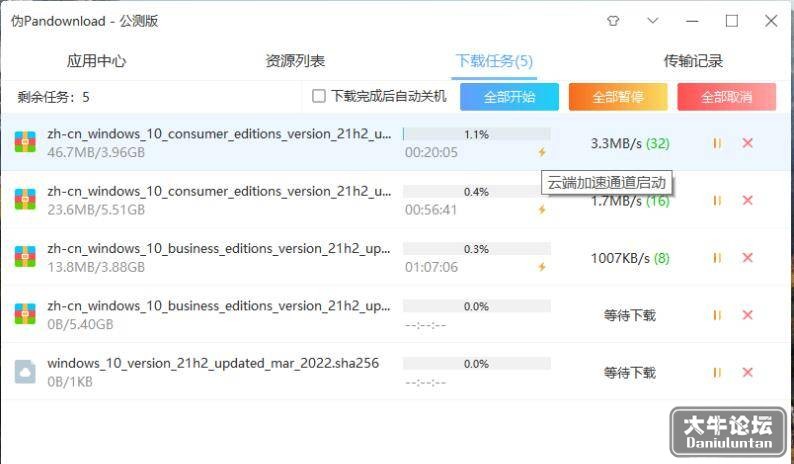This screenshot has height=464, width=794.
Task: Cancel the 3.88GB business editions download
Action: (747, 258)
